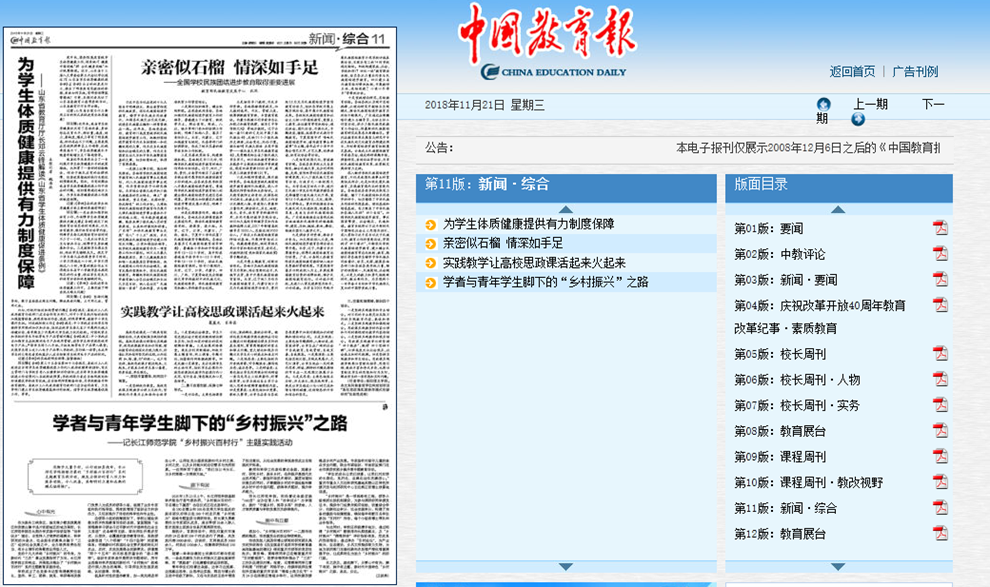The width and height of the screenshot is (990, 587).
Task: Go to 上一期 issue
Action: 871,104
